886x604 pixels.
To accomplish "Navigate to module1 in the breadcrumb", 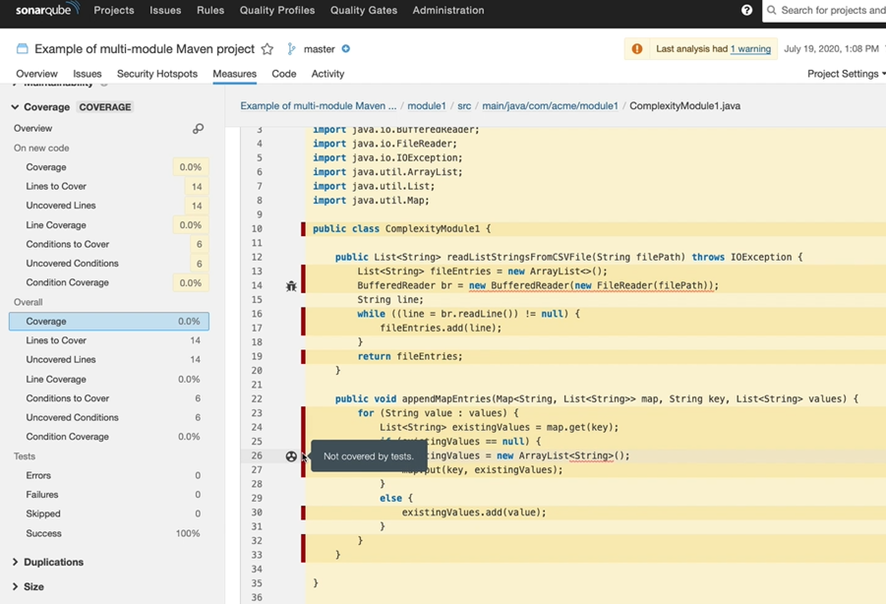I will 426,106.
